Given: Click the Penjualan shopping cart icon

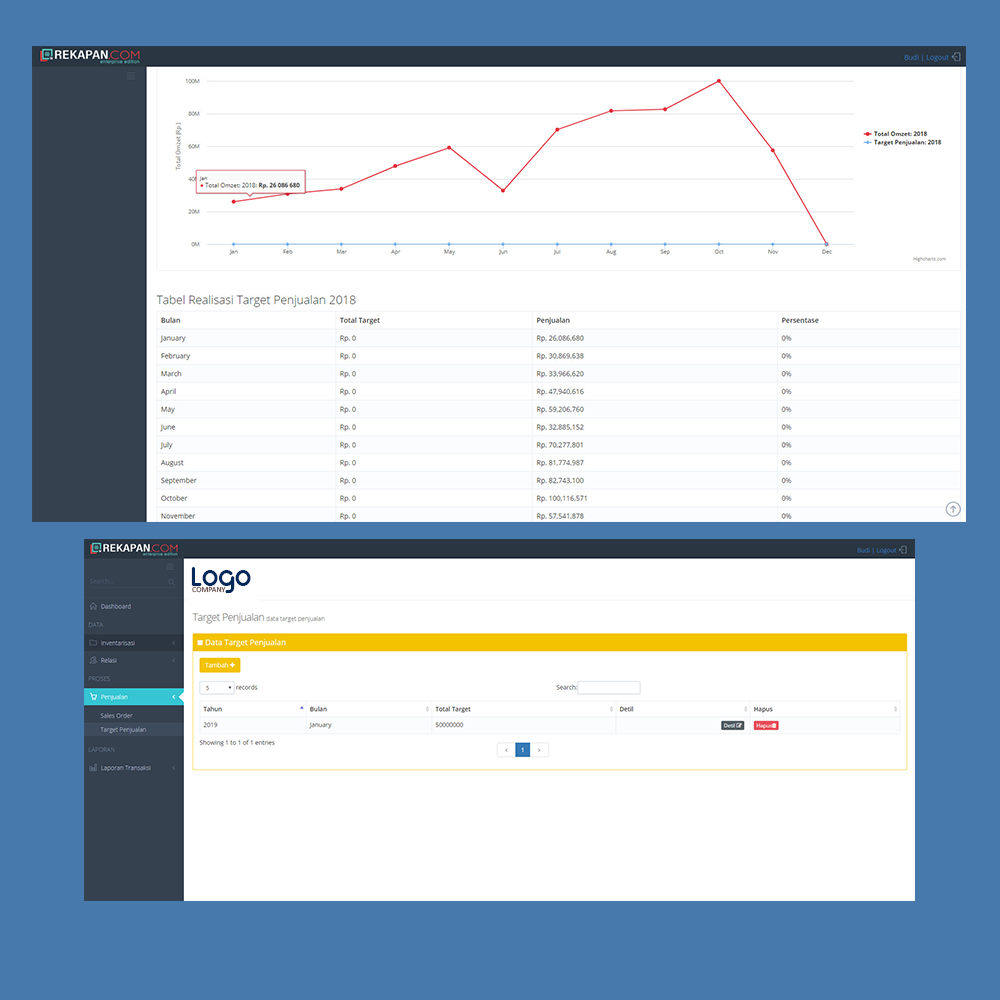Looking at the screenshot, I should pyautogui.click(x=93, y=697).
